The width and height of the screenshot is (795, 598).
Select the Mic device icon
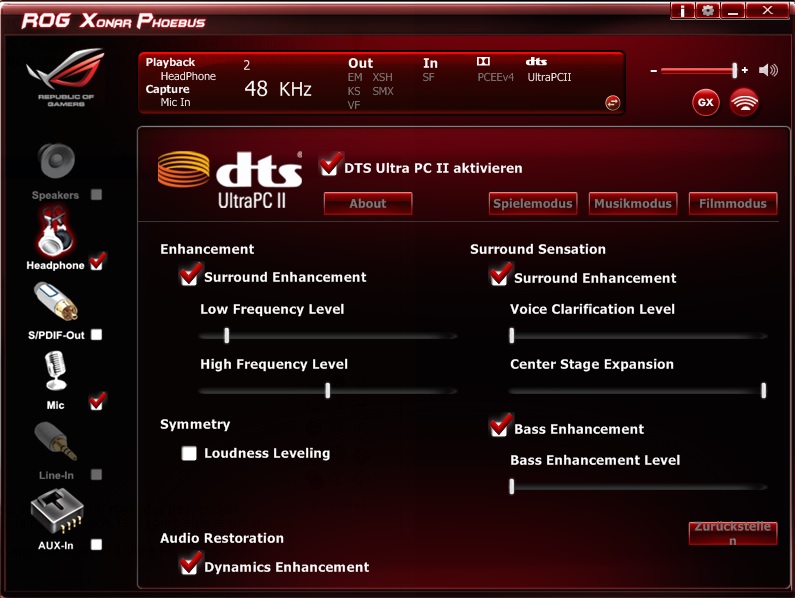(x=55, y=371)
